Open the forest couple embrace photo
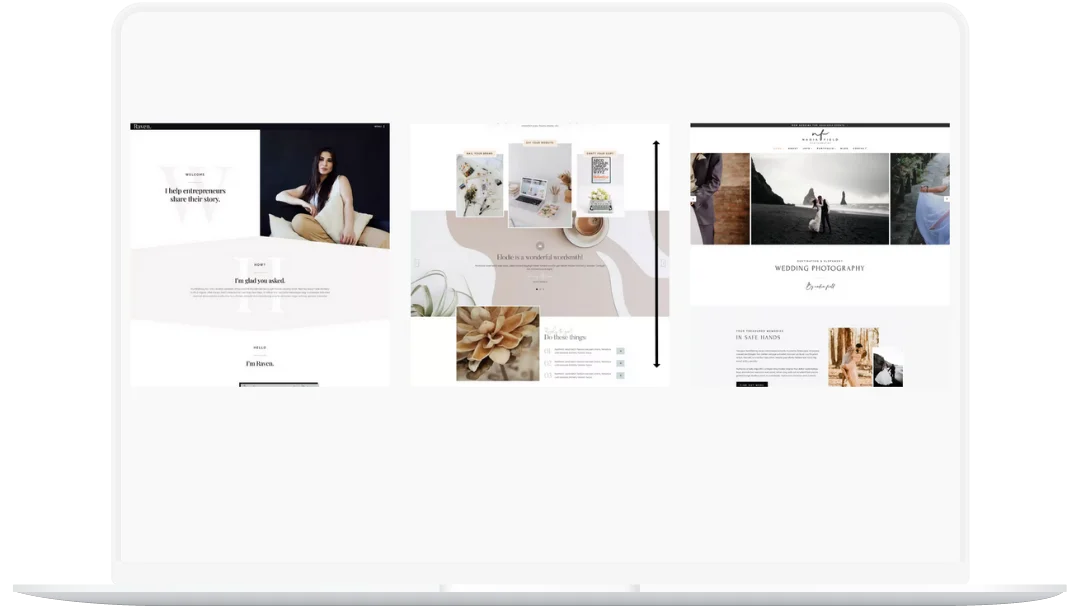This screenshot has width=1080, height=608. 853,357
